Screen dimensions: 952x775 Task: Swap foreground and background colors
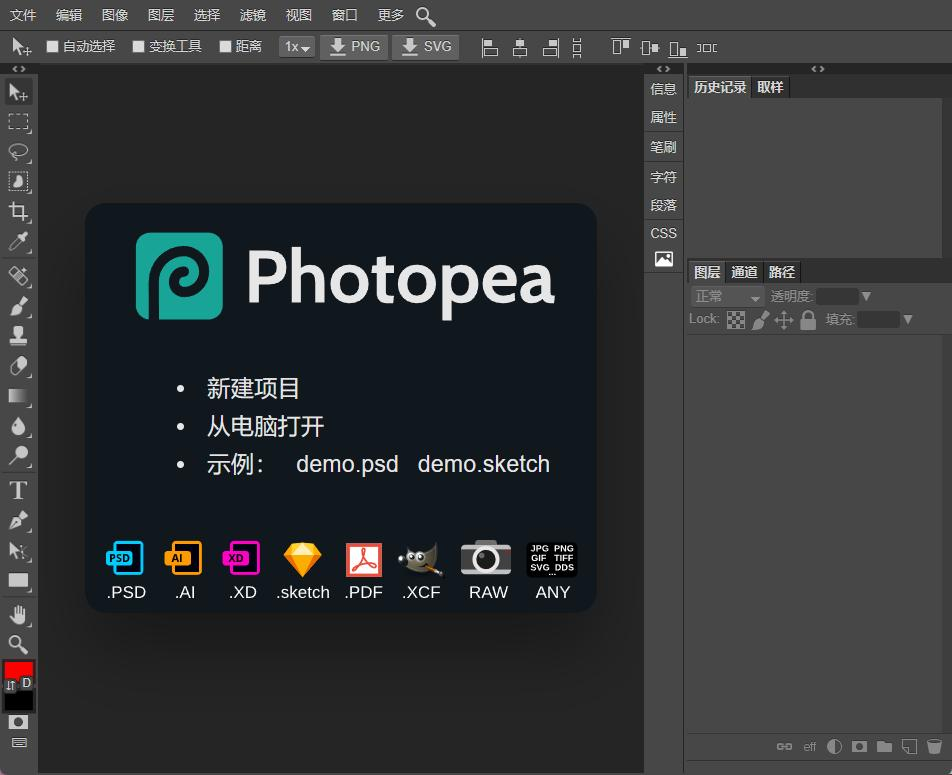(x=10, y=686)
